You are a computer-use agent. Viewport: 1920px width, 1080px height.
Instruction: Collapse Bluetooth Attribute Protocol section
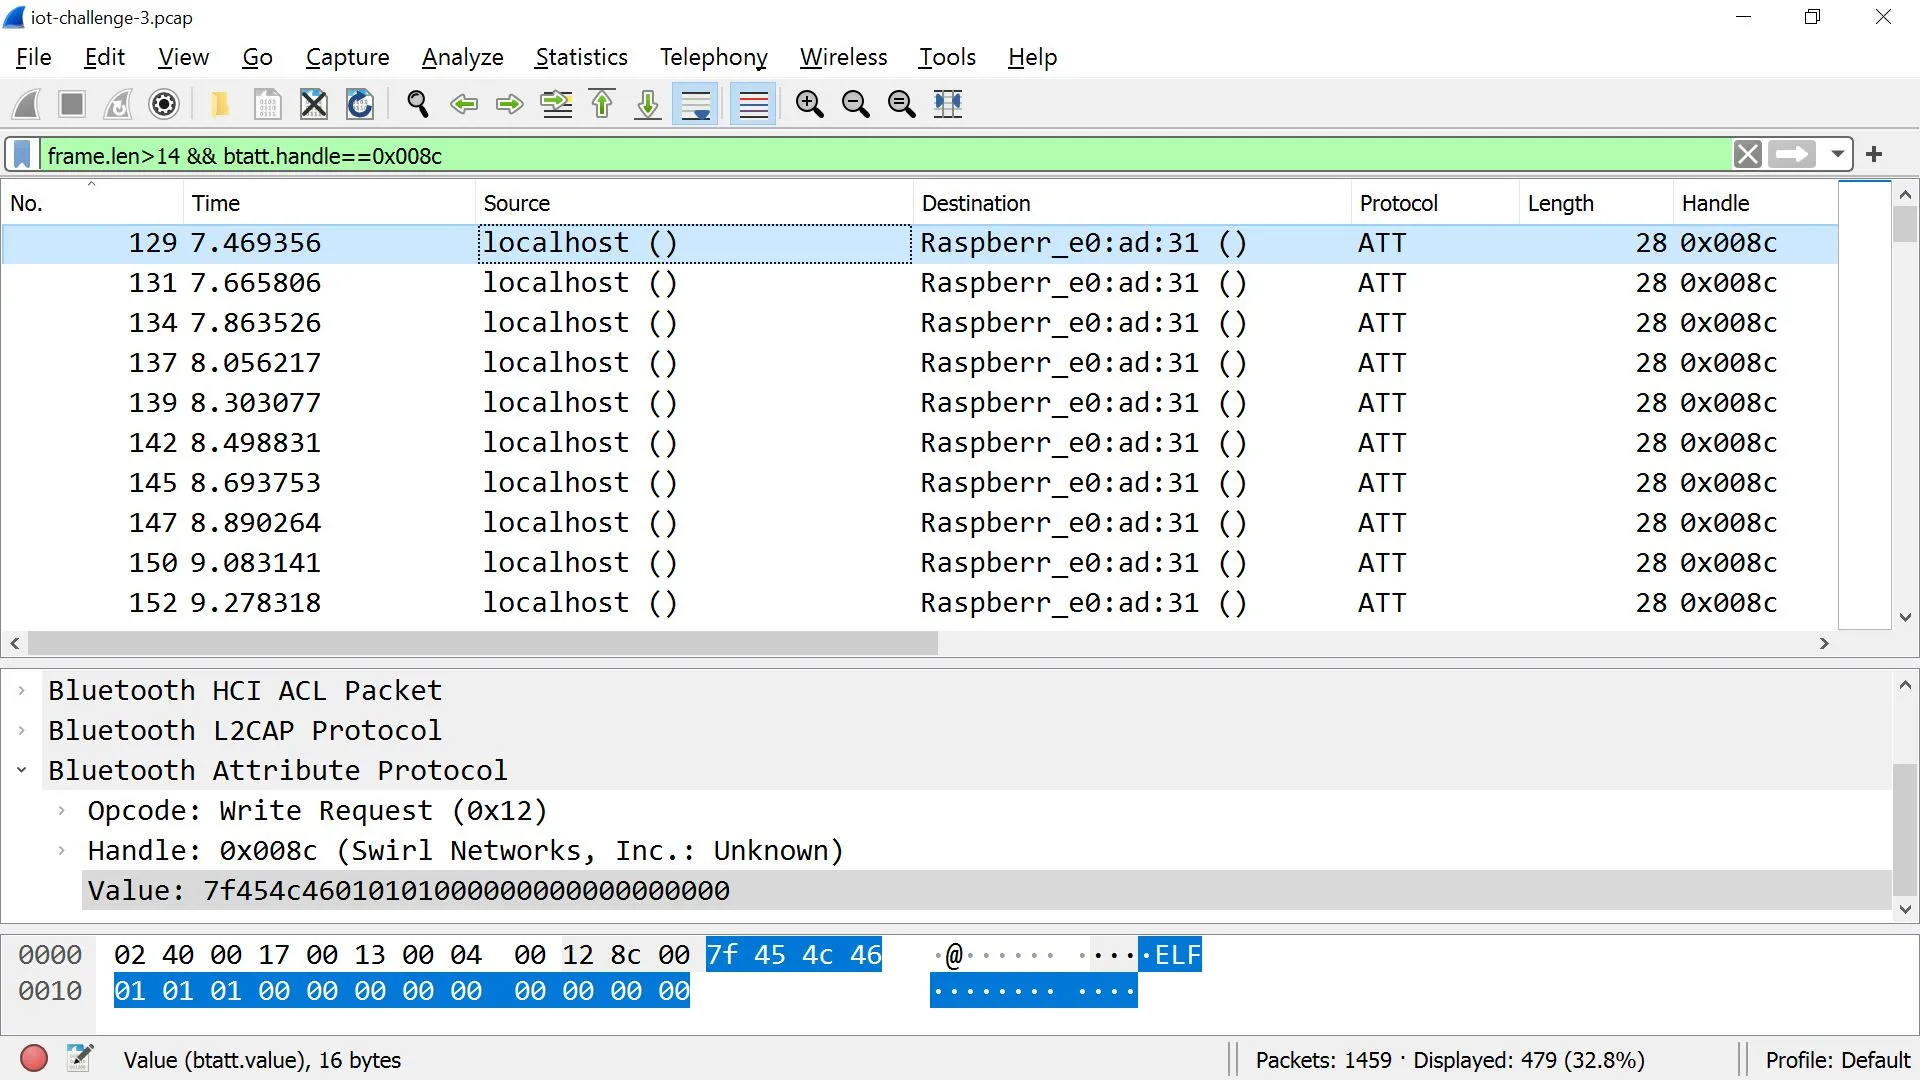tap(21, 771)
